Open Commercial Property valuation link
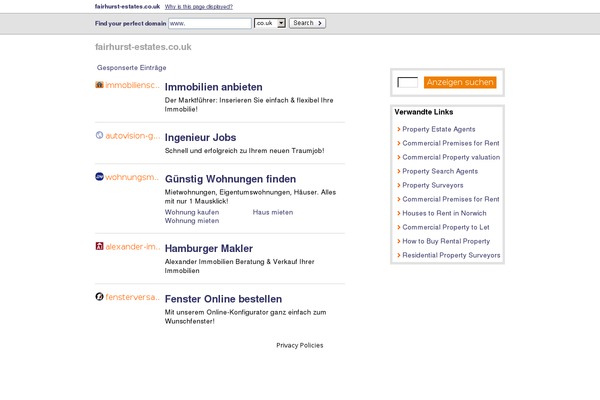This screenshot has width=600, height=400. [451, 157]
